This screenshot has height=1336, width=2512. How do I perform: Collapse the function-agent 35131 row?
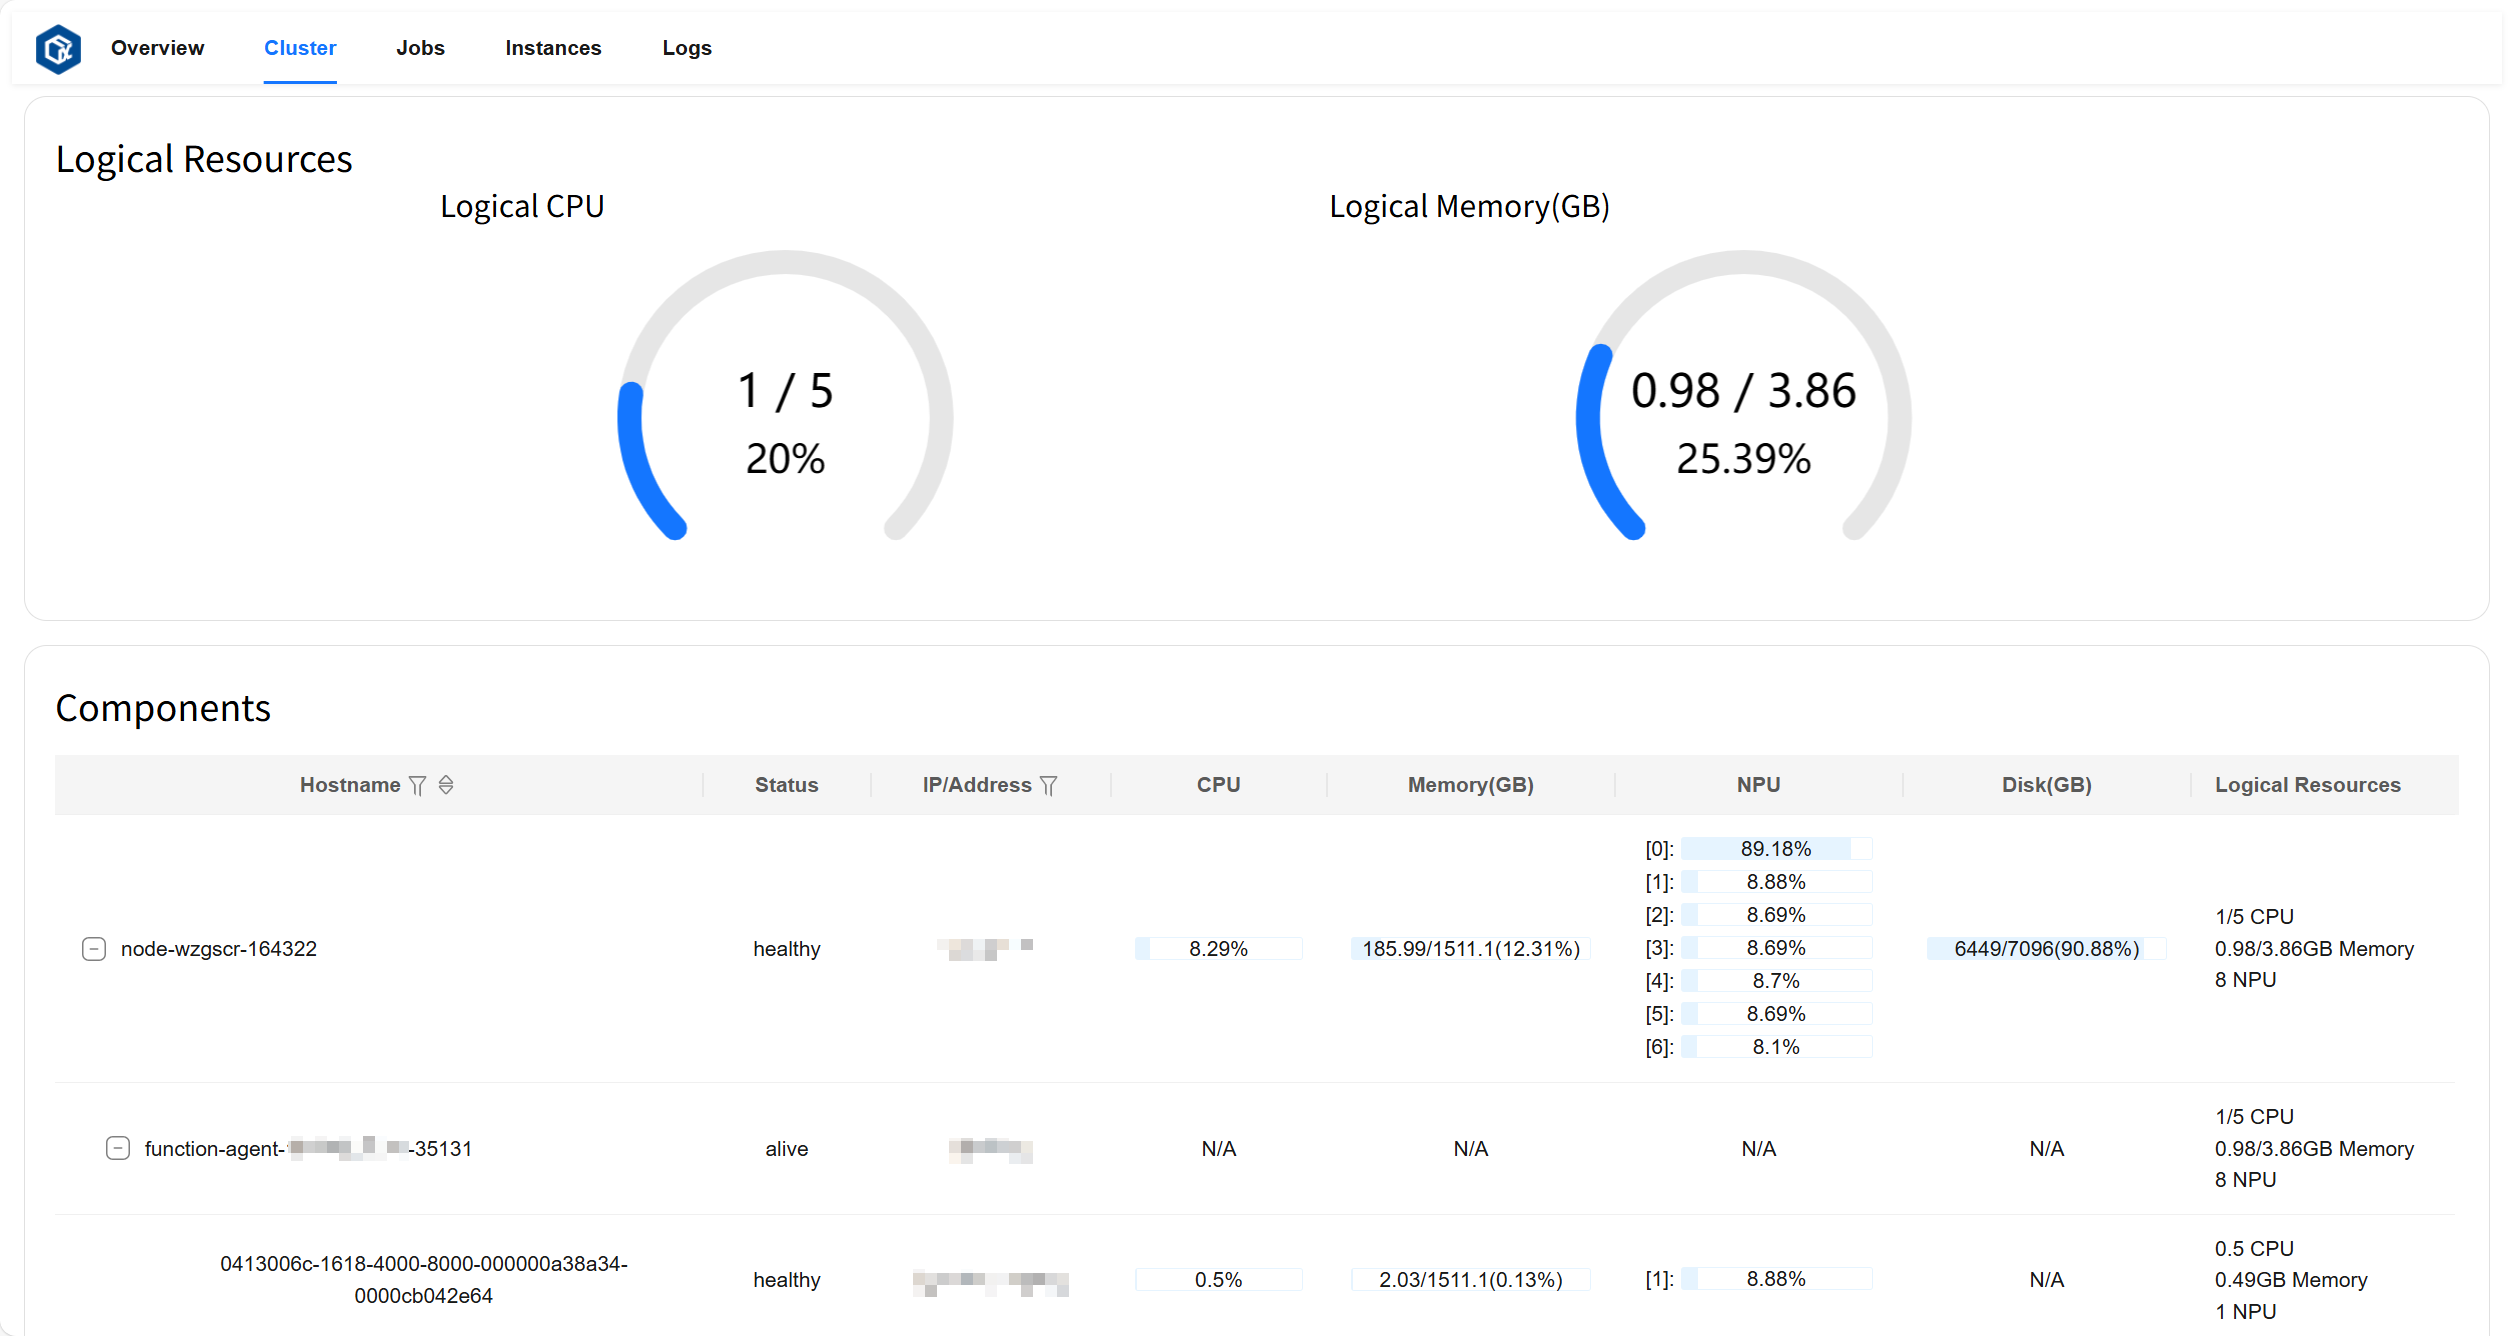click(x=118, y=1148)
